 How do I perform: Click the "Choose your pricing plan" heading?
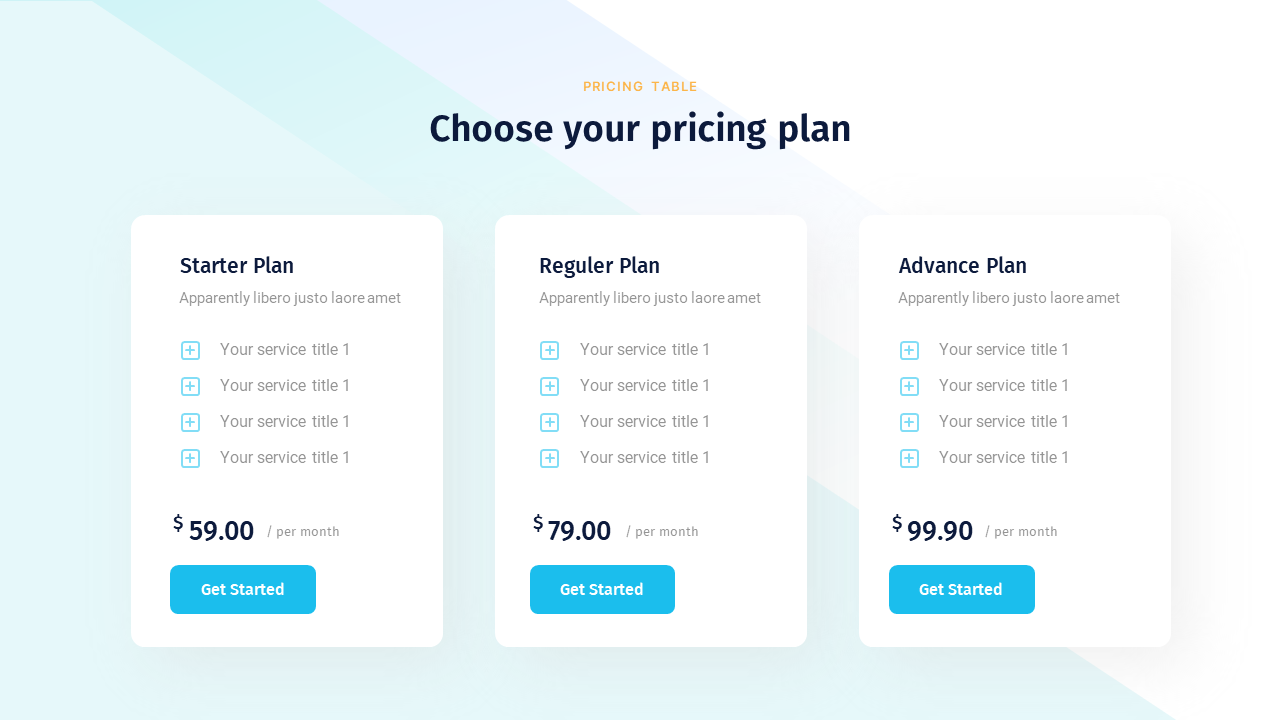click(640, 129)
